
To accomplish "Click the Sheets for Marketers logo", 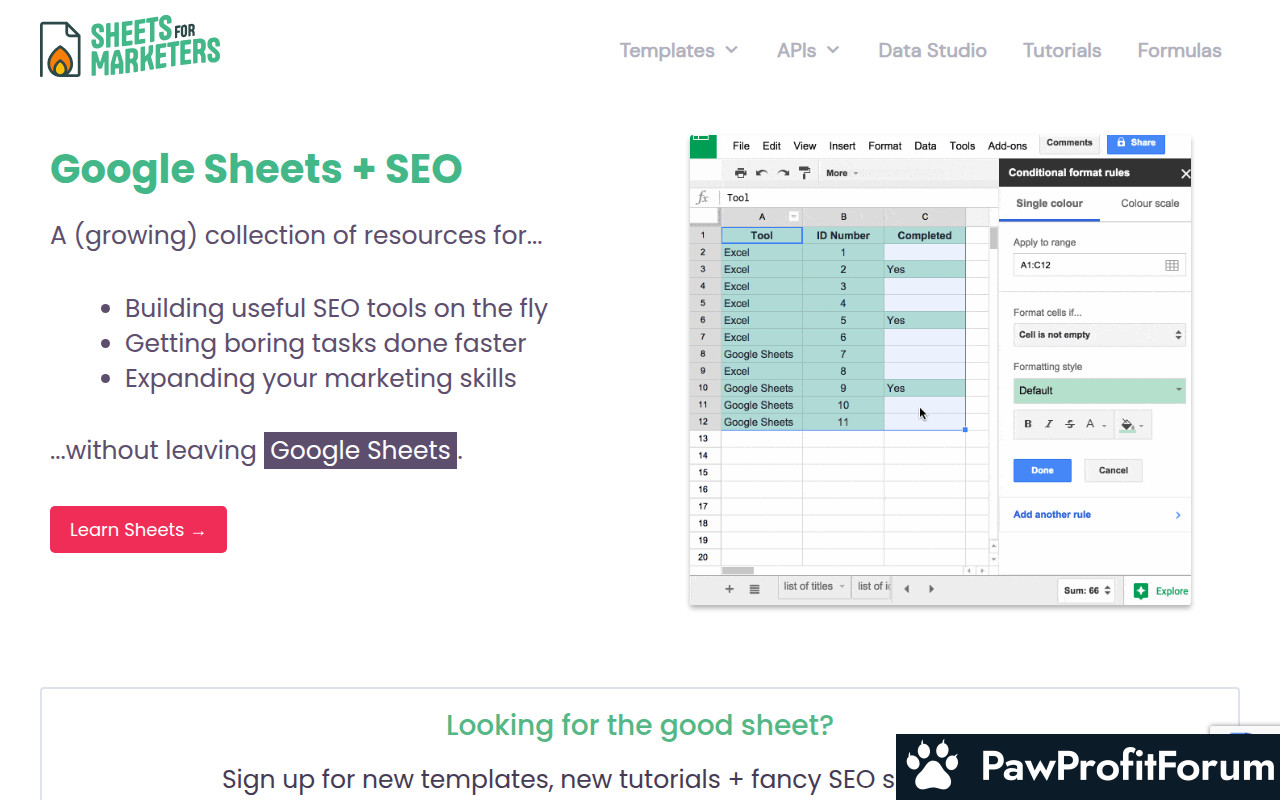I will pos(130,48).
